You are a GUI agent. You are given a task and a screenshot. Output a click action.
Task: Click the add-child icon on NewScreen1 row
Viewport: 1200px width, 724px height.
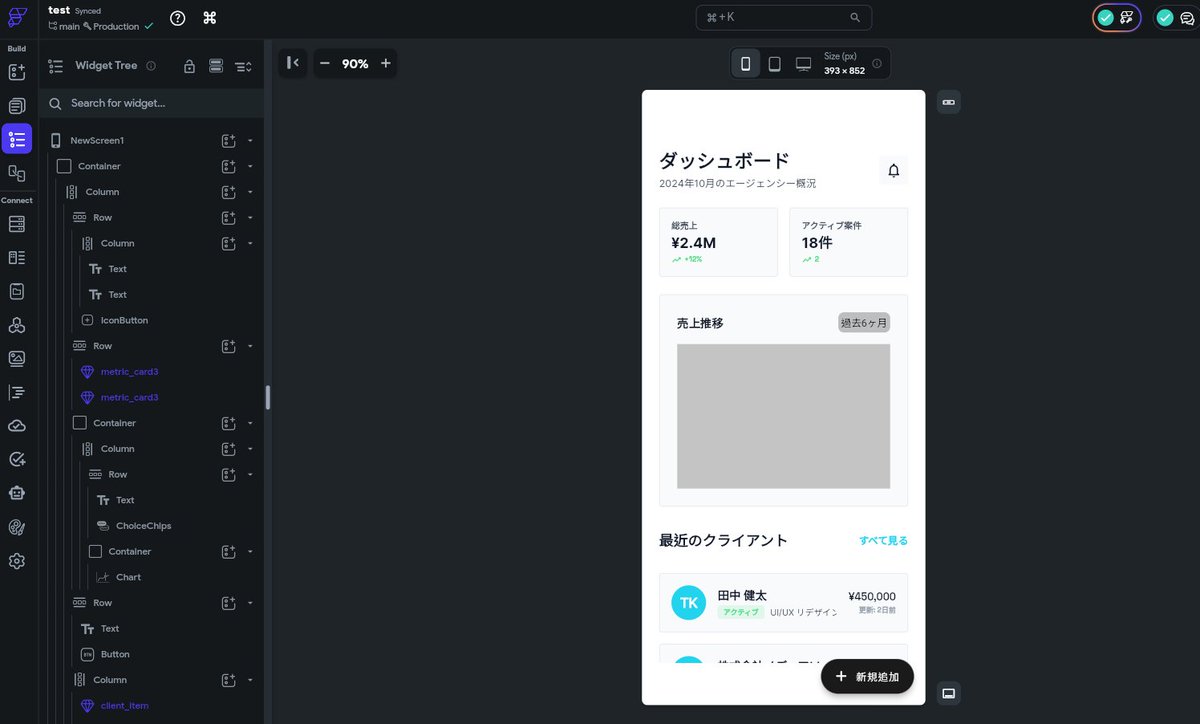tap(228, 141)
